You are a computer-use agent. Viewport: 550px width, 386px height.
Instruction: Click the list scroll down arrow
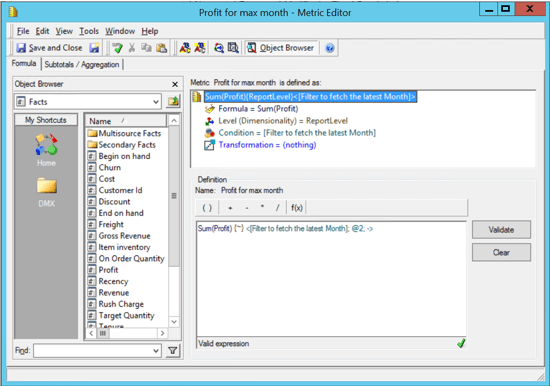[174, 321]
